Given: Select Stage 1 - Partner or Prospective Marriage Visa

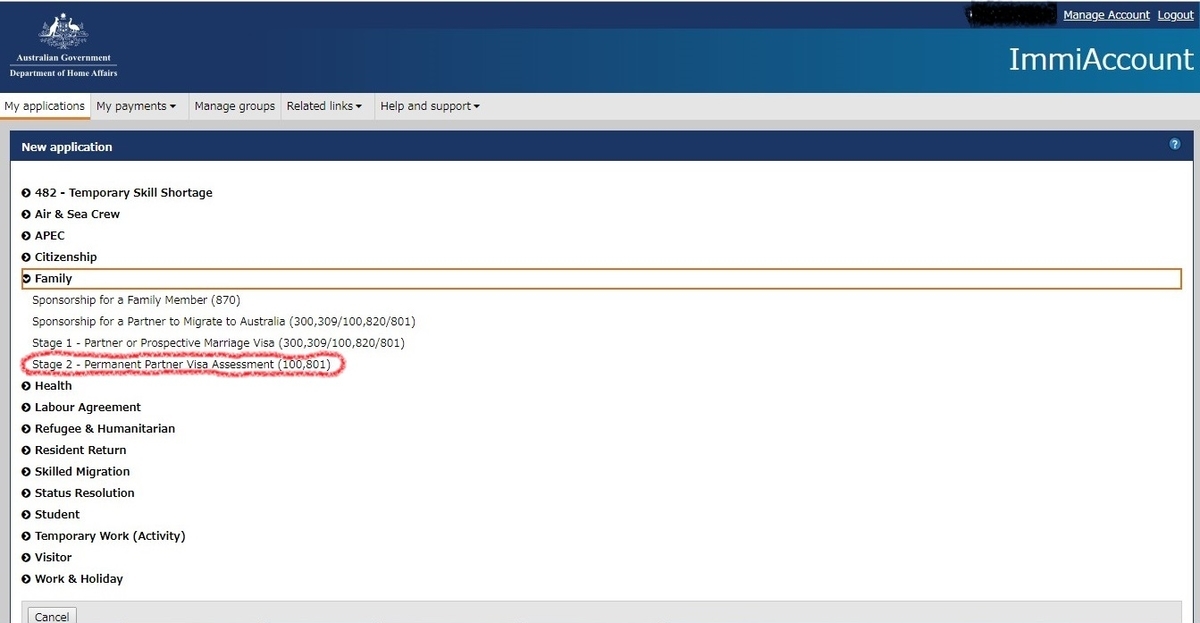Looking at the screenshot, I should (x=218, y=343).
